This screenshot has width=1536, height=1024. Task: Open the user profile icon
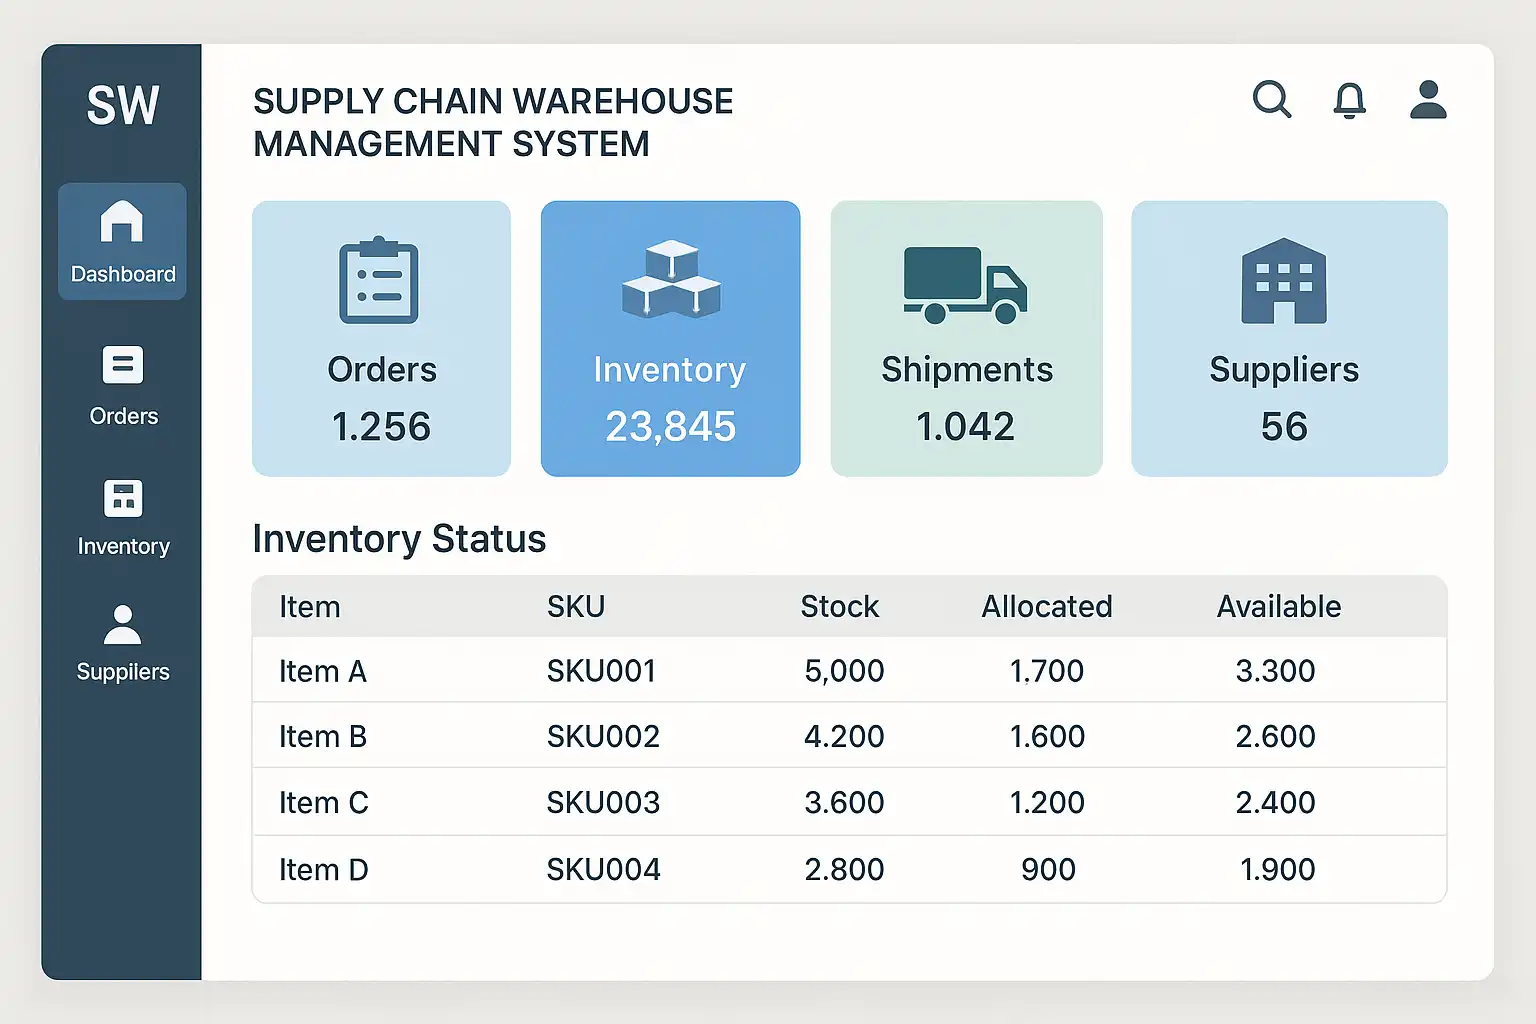[x=1428, y=100]
